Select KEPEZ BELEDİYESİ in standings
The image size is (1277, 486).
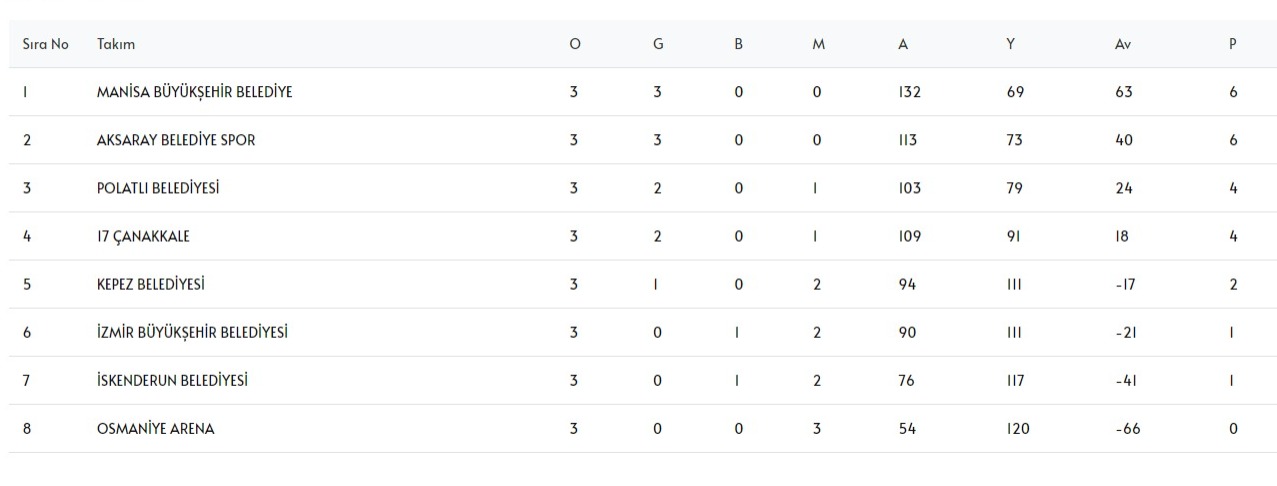(x=151, y=285)
